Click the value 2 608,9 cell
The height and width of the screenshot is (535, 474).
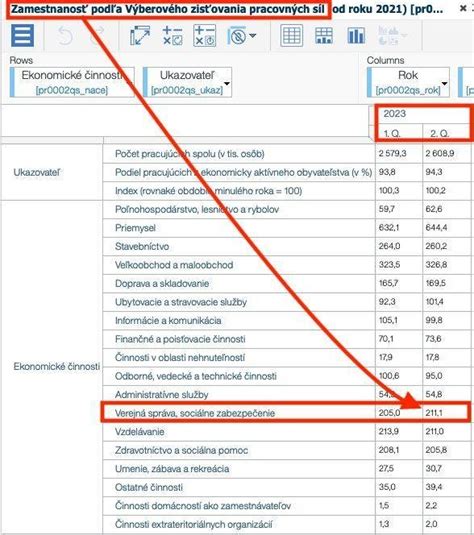(x=447, y=154)
